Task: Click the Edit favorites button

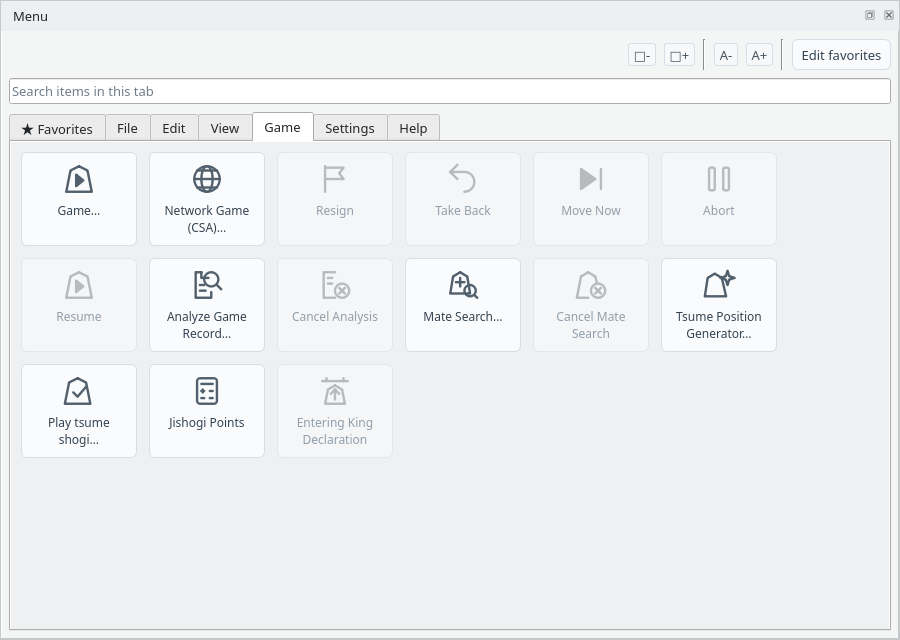Action: (x=841, y=55)
